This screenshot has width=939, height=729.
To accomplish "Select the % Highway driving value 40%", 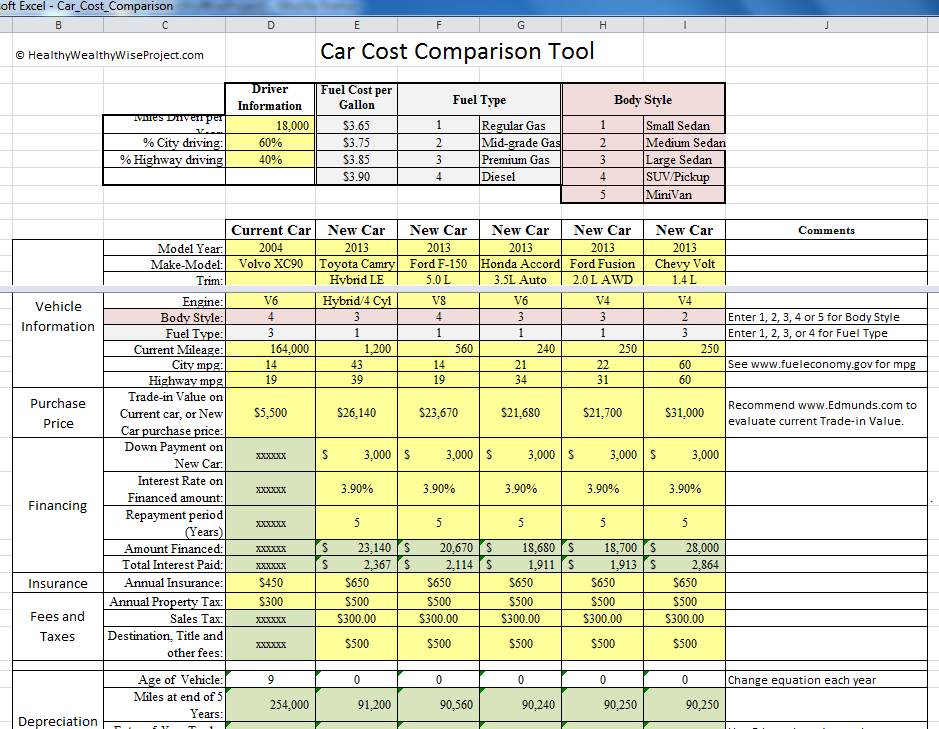I will pos(271,159).
